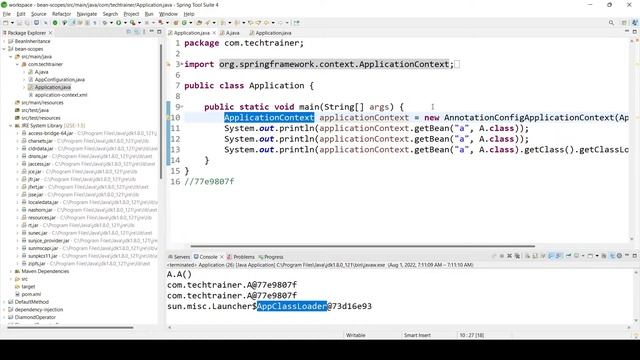Open the Window menu
This screenshot has width=640, height=360.
pos(168,14)
